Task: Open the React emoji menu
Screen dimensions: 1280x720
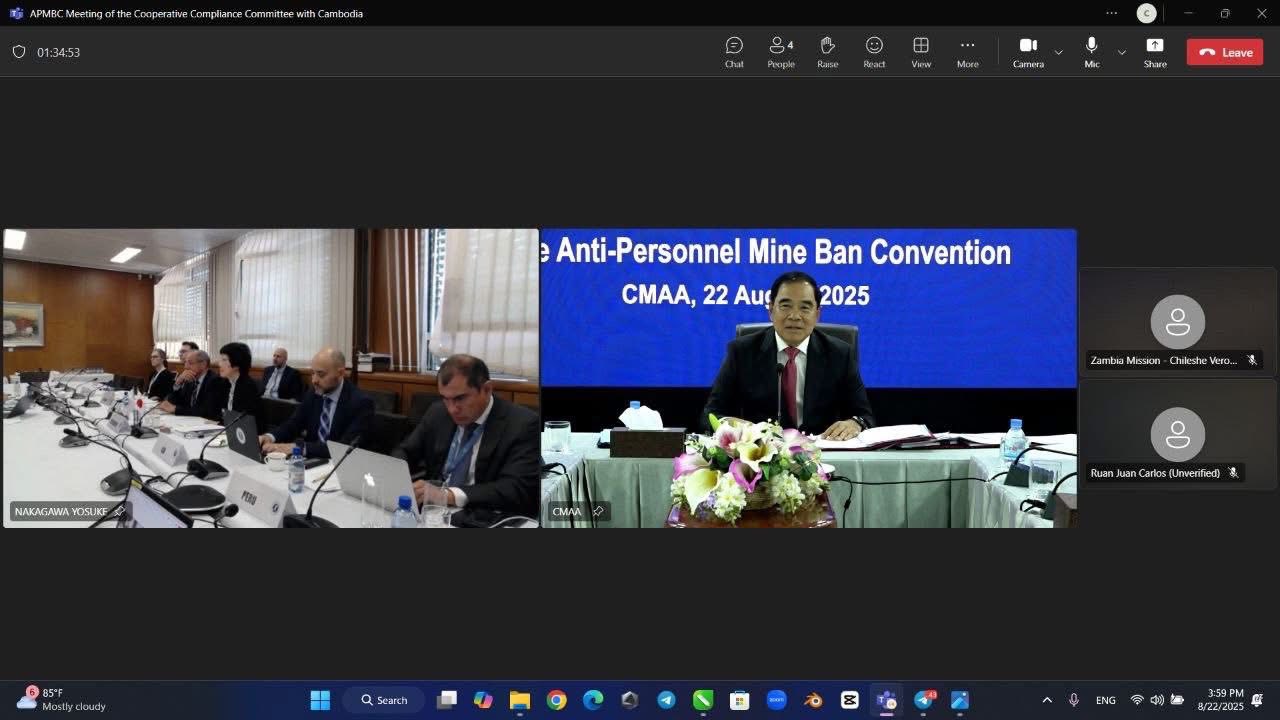Action: pyautogui.click(x=874, y=52)
